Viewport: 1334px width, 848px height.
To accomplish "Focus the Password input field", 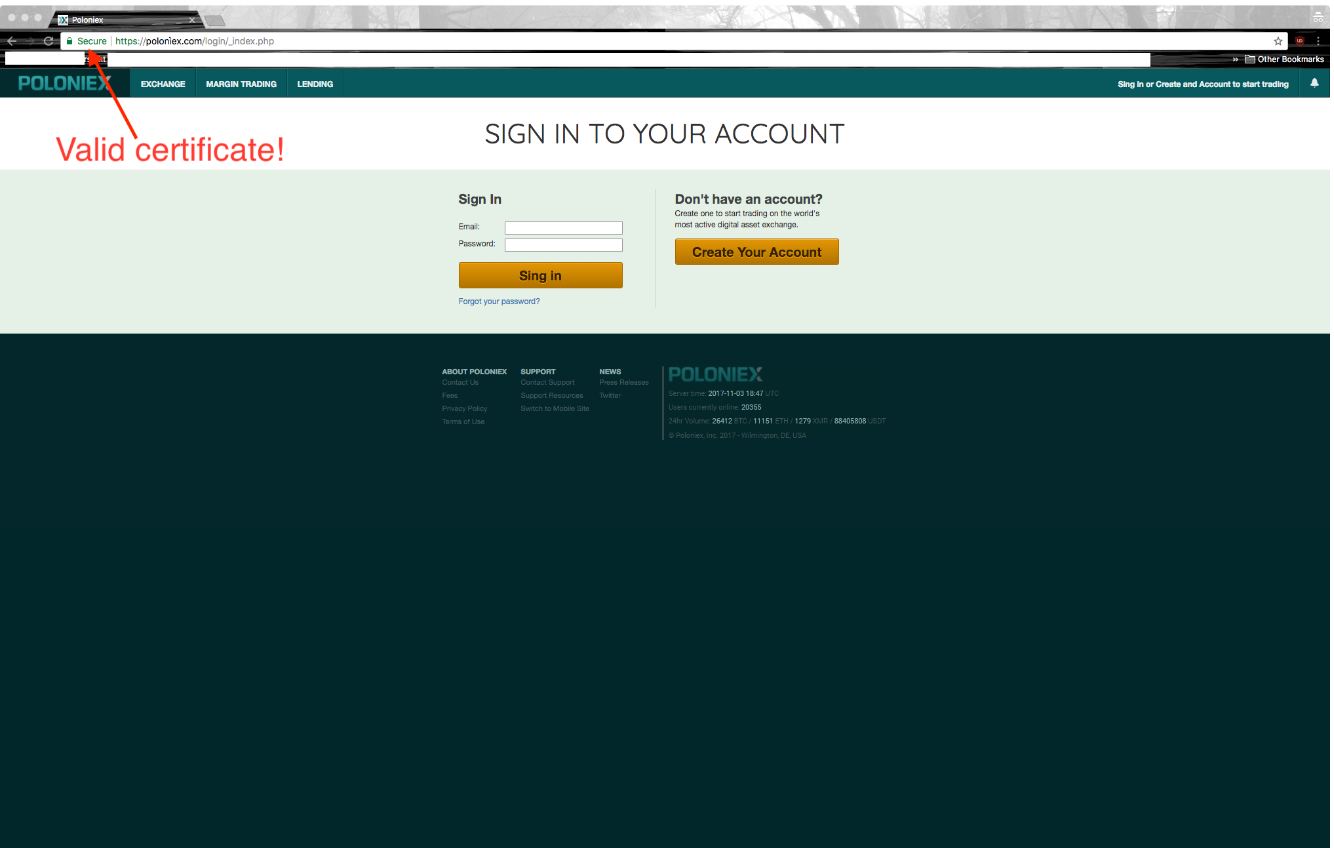I will coord(563,245).
